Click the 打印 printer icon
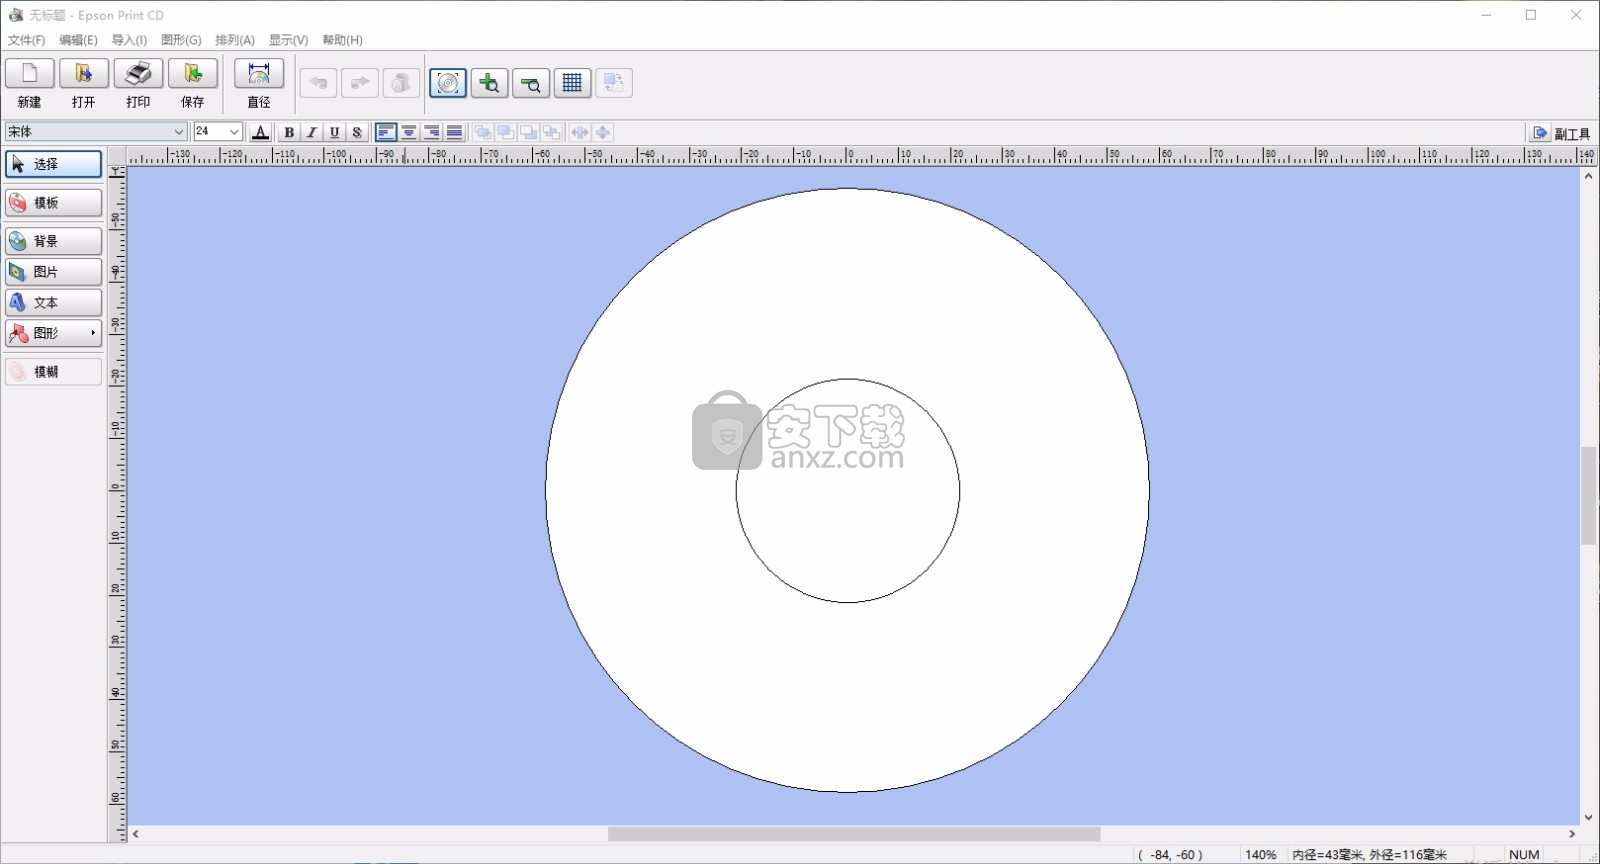Image resolution: width=1600 pixels, height=864 pixels. click(x=138, y=74)
